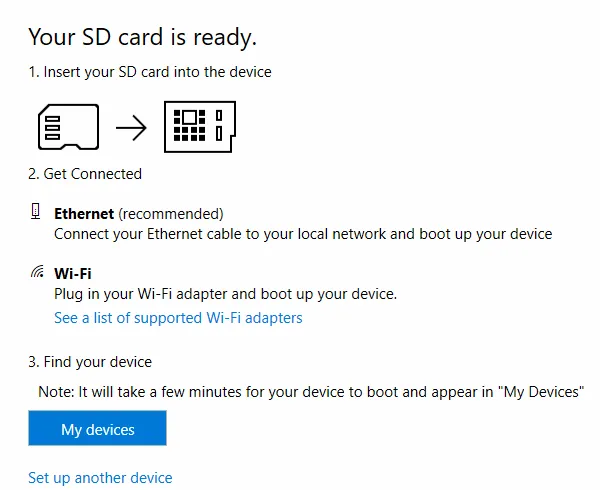Open the My devices page
Viewport: 600px width, 490px height.
coord(97,430)
